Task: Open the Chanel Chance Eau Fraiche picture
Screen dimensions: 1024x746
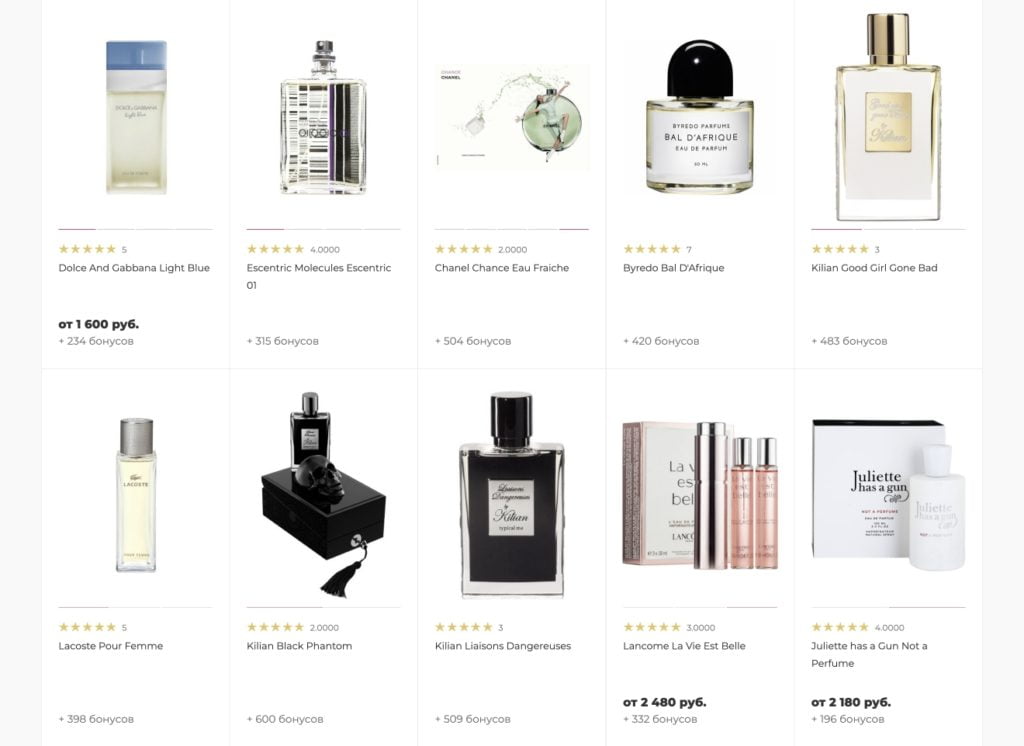Action: coord(512,118)
